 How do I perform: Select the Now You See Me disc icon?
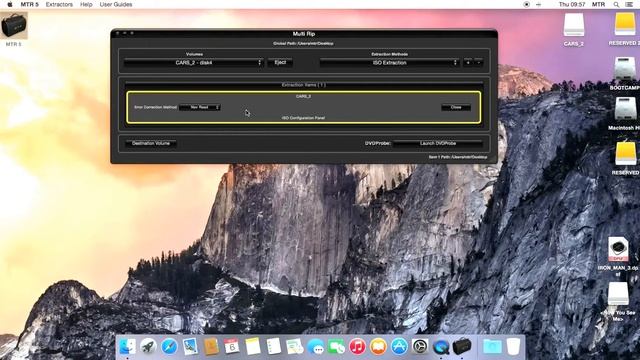pyautogui.click(x=618, y=294)
